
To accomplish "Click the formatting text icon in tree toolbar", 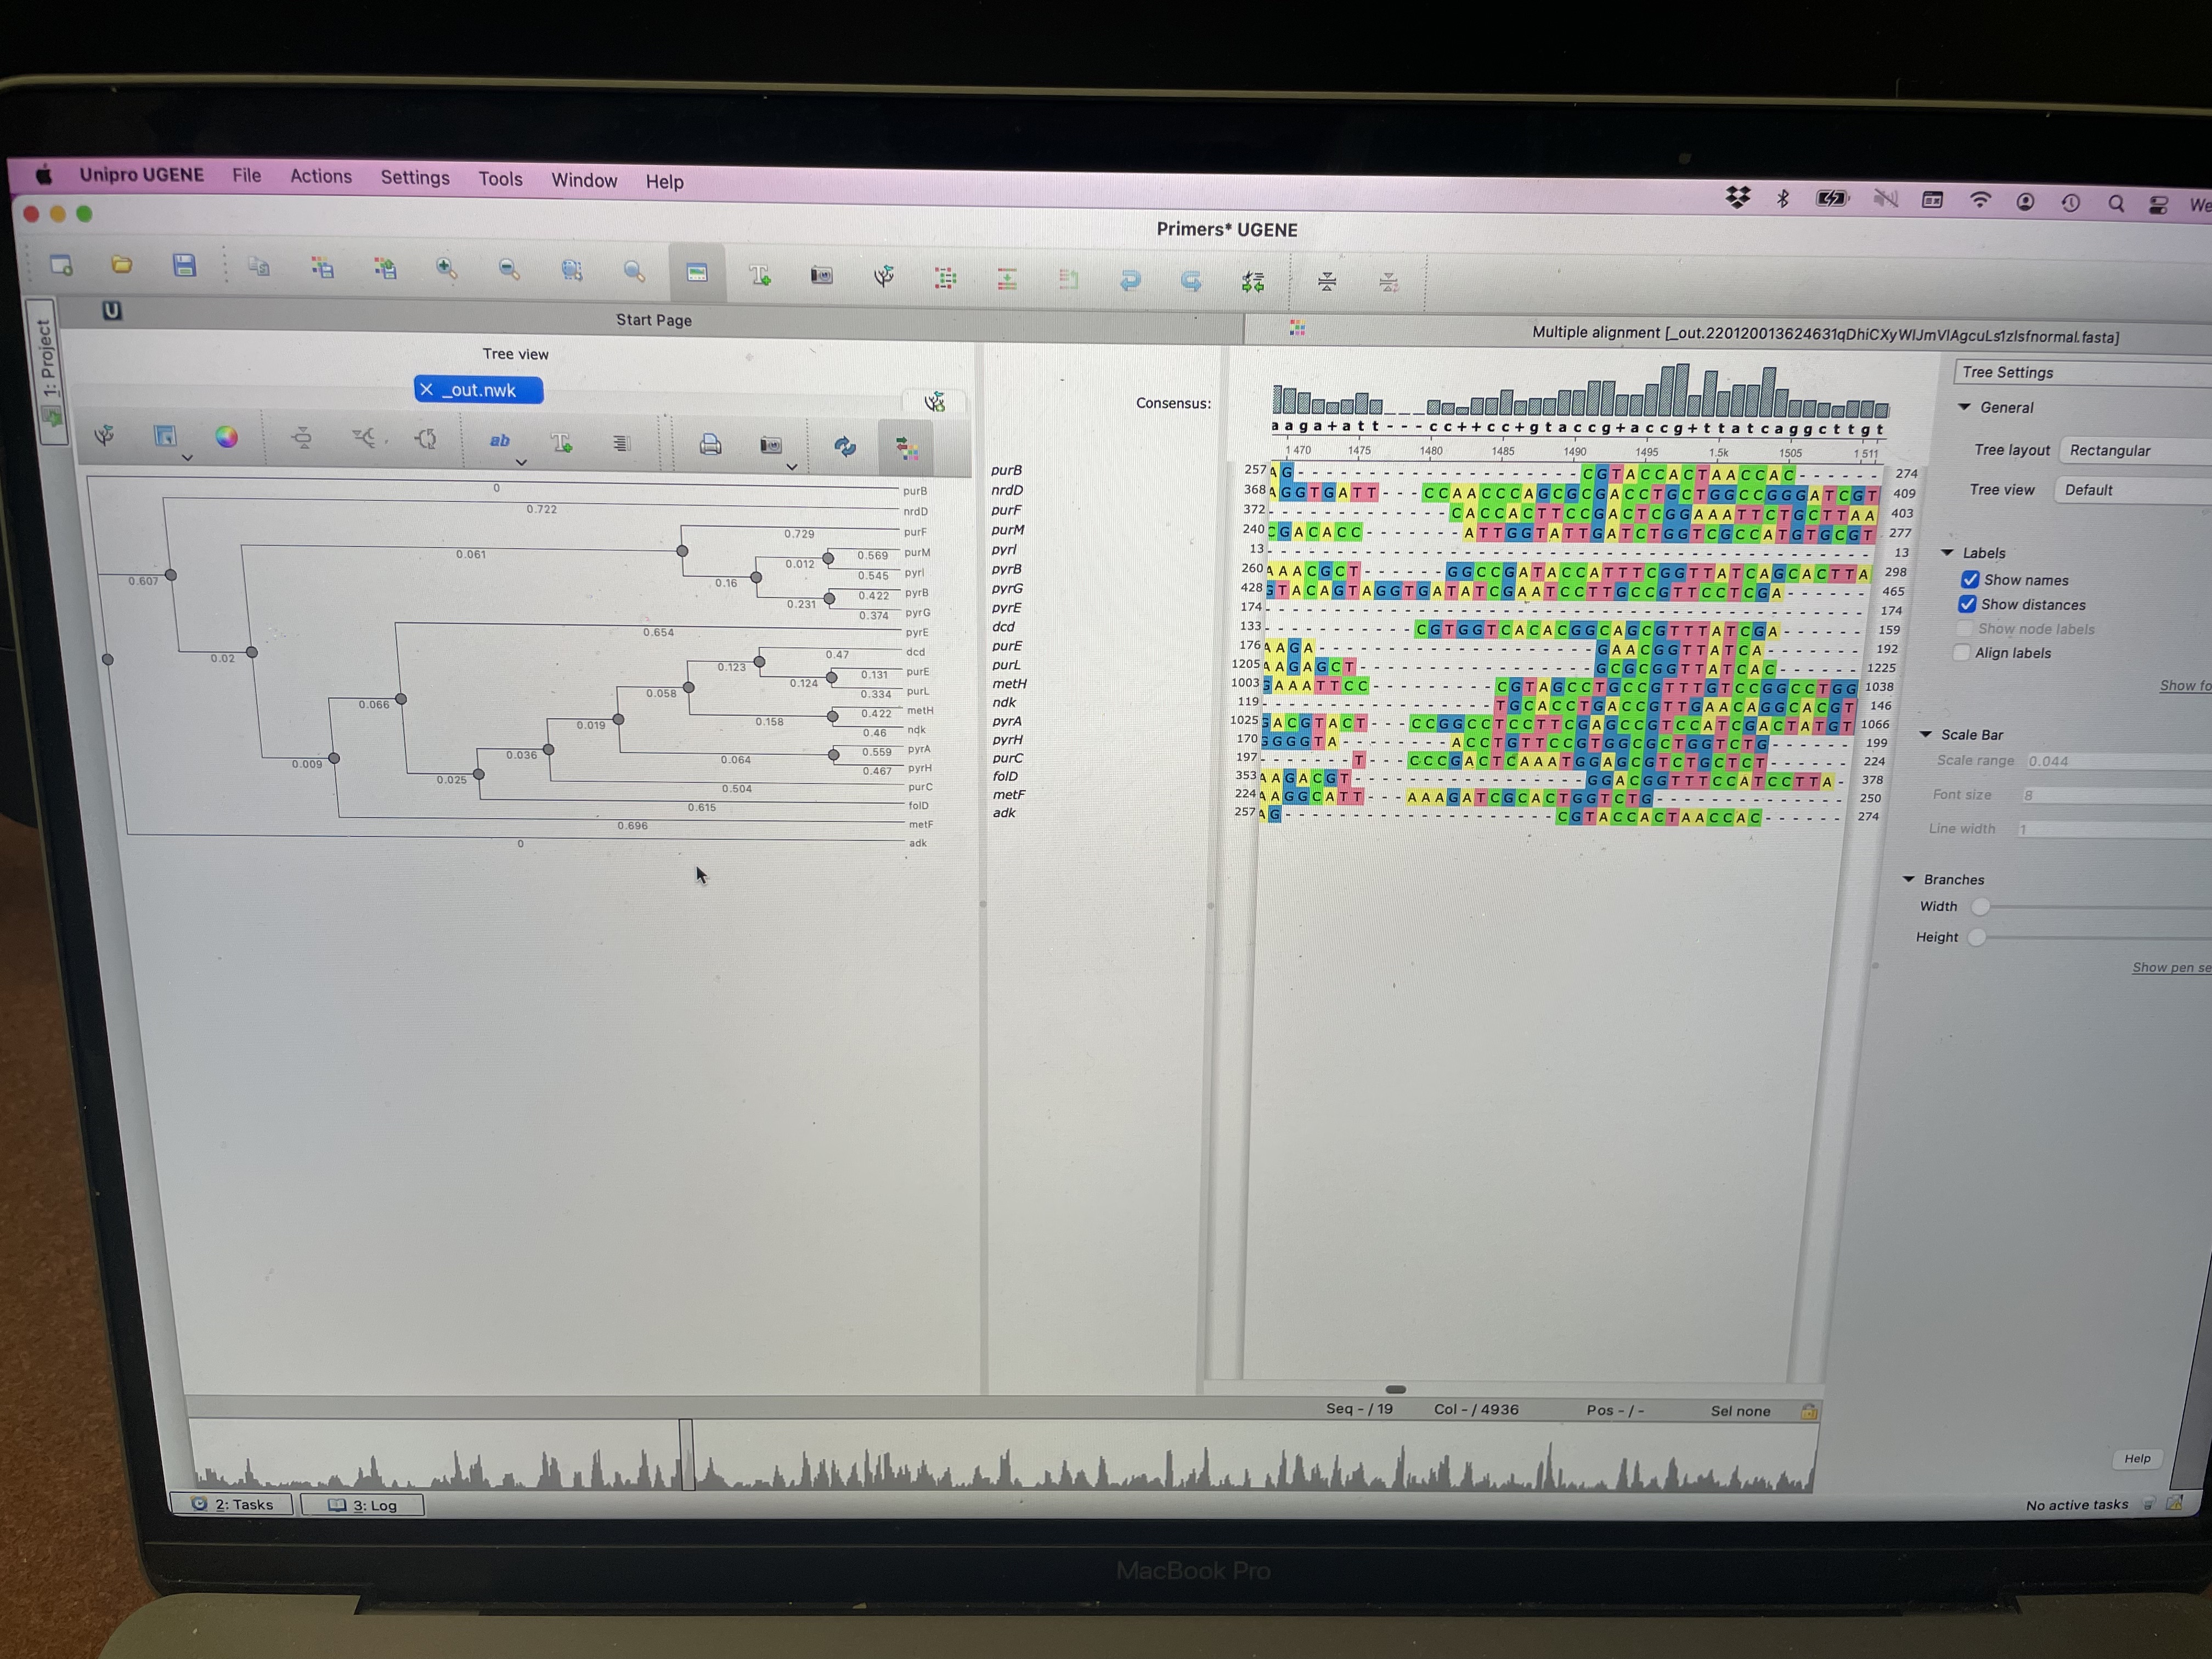I will (x=561, y=442).
